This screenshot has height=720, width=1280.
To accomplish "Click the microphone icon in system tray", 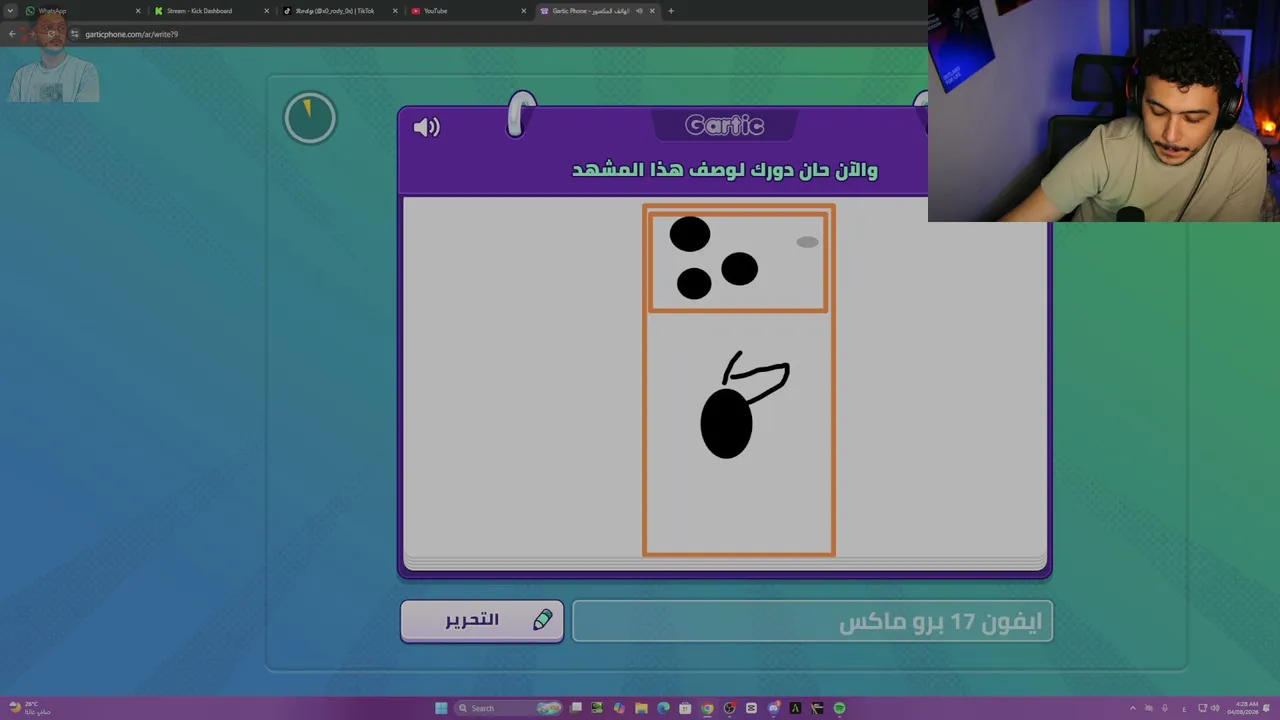I will [1165, 708].
